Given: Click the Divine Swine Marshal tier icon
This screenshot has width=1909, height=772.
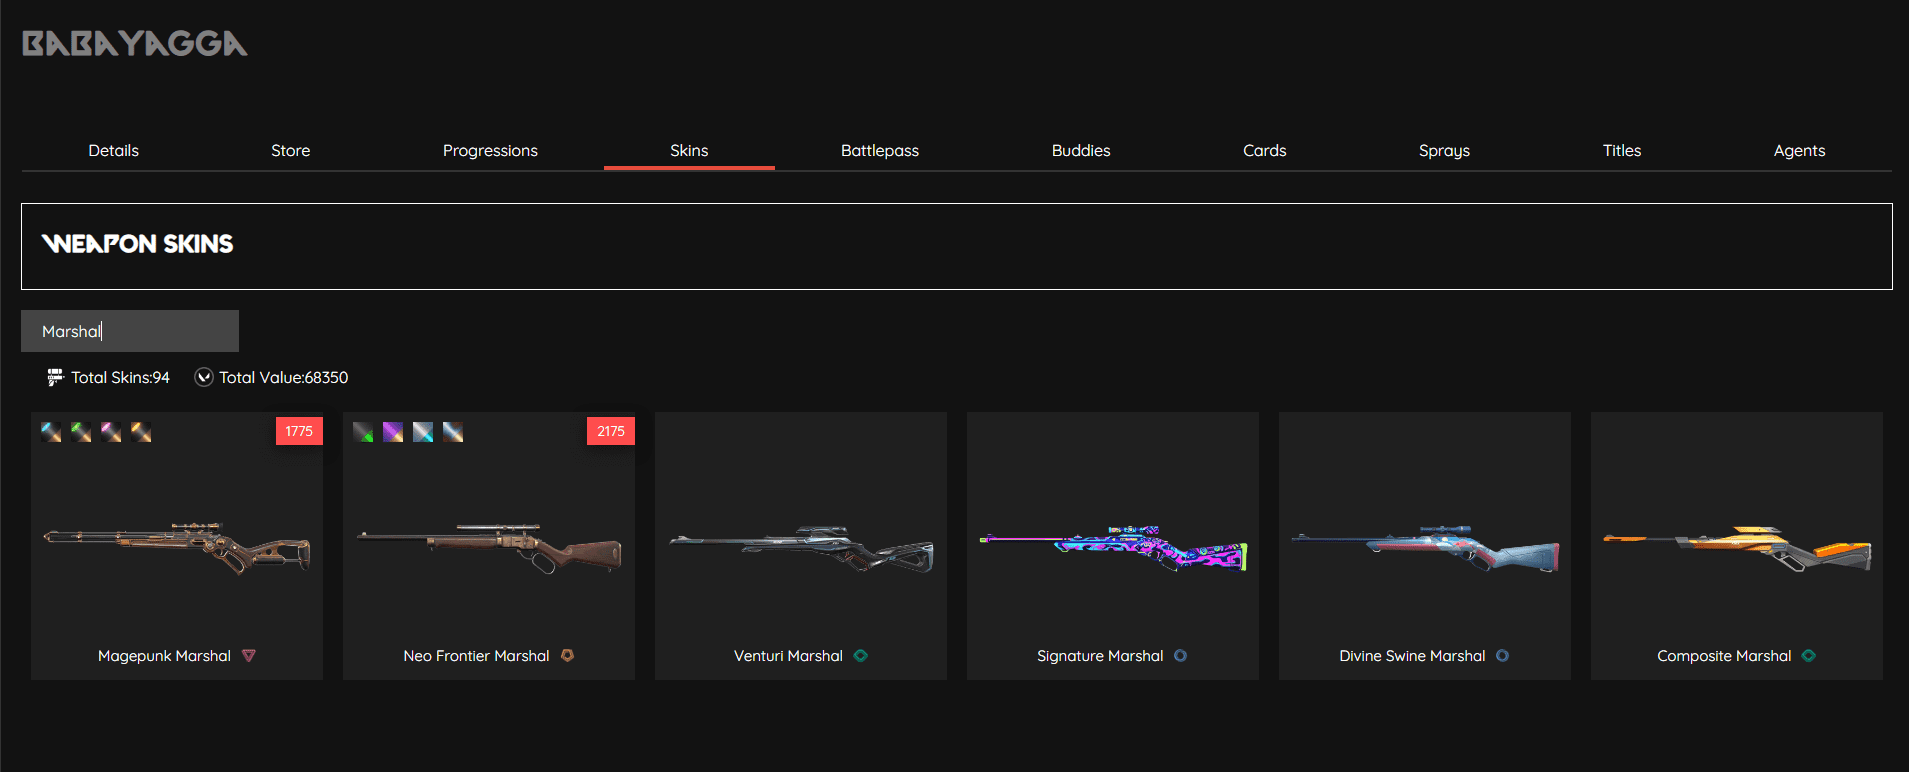Looking at the screenshot, I should (1502, 656).
